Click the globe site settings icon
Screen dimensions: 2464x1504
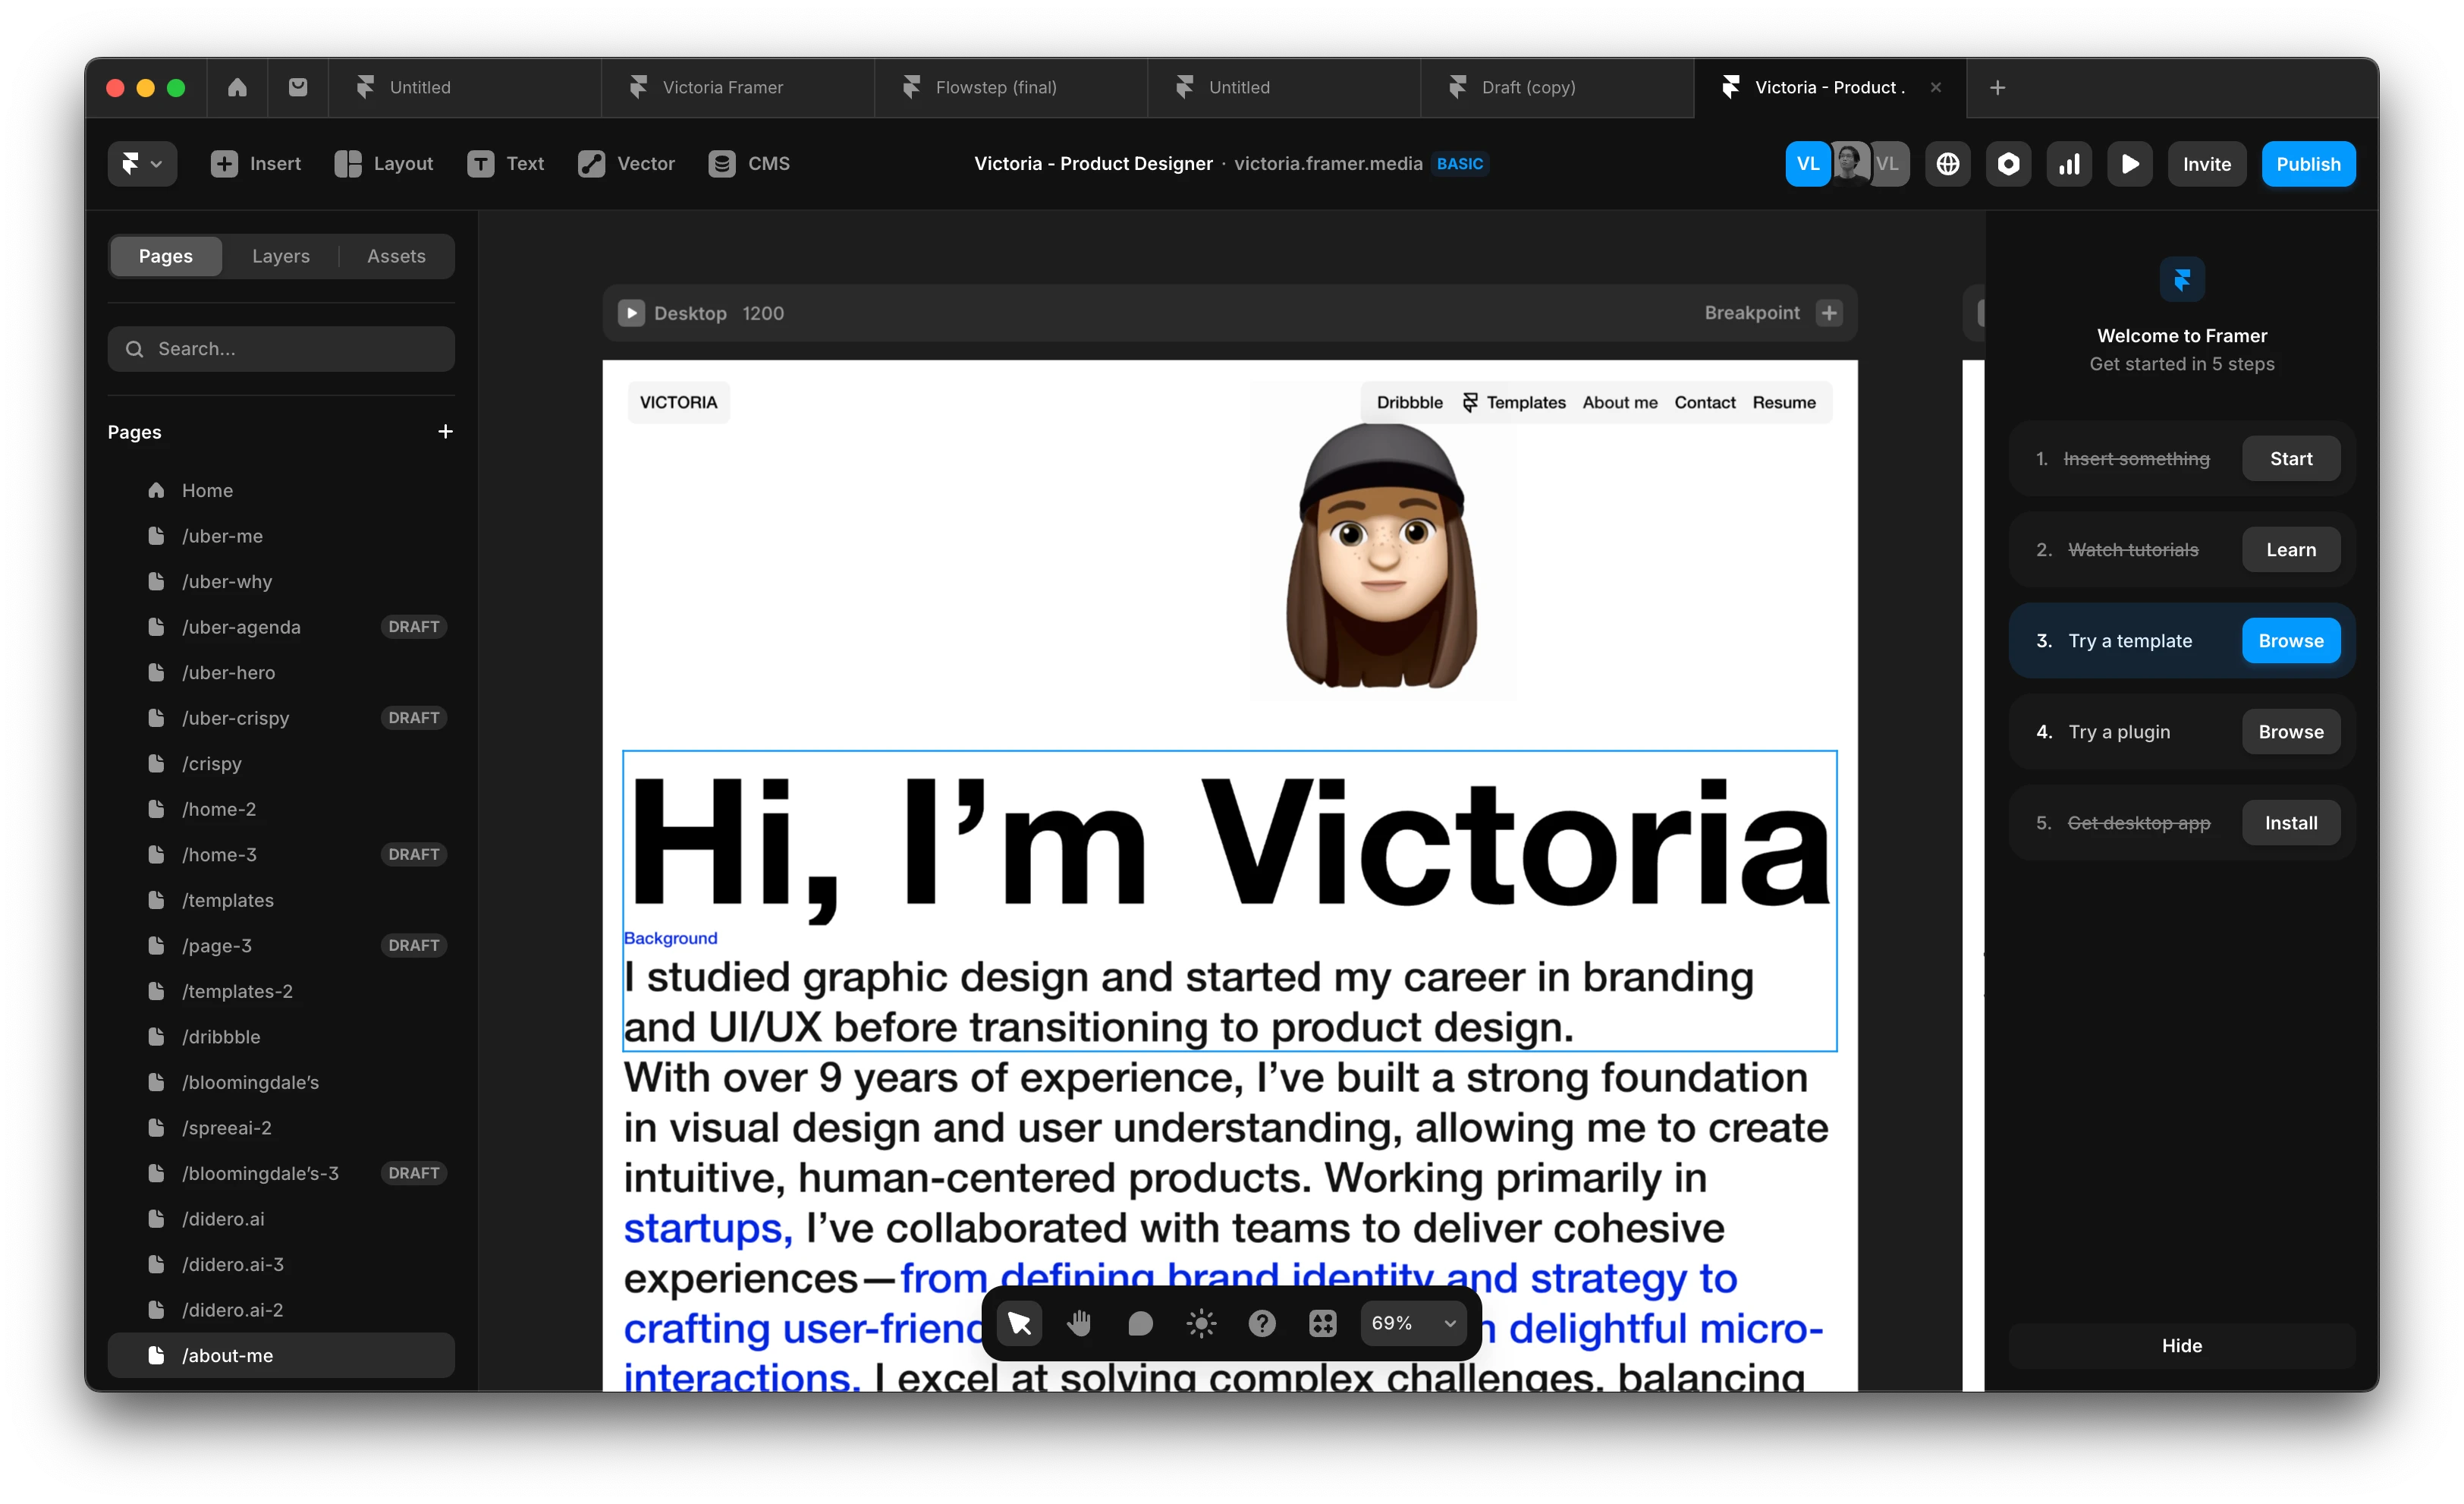tap(1947, 164)
